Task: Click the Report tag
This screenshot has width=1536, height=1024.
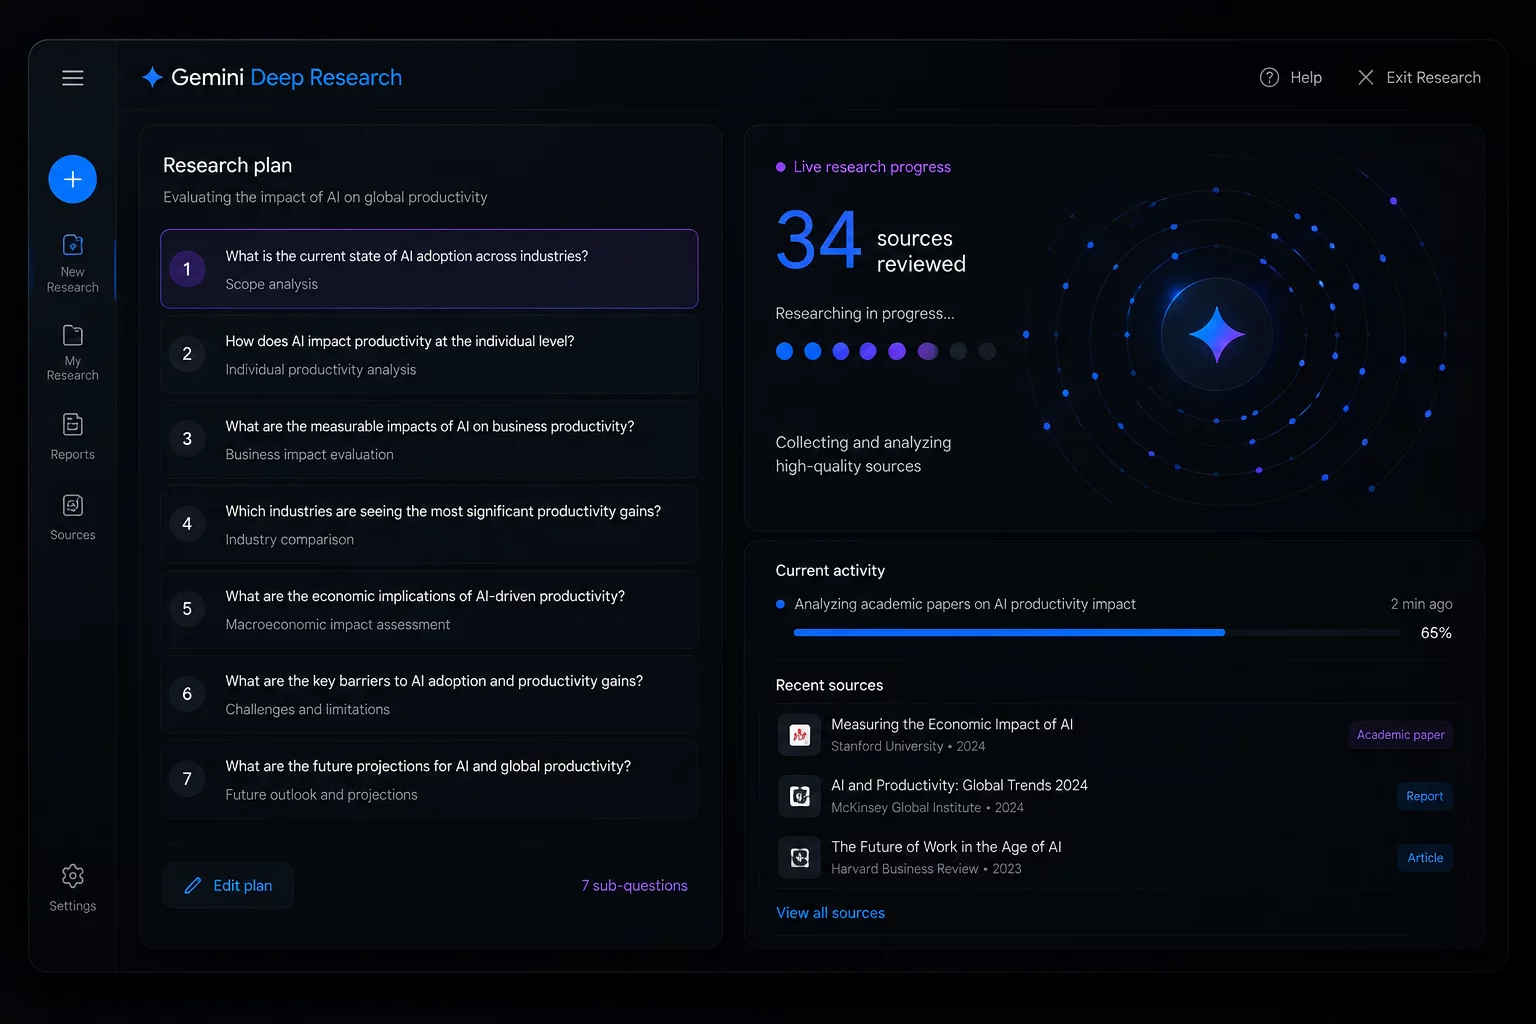Action: click(x=1424, y=796)
